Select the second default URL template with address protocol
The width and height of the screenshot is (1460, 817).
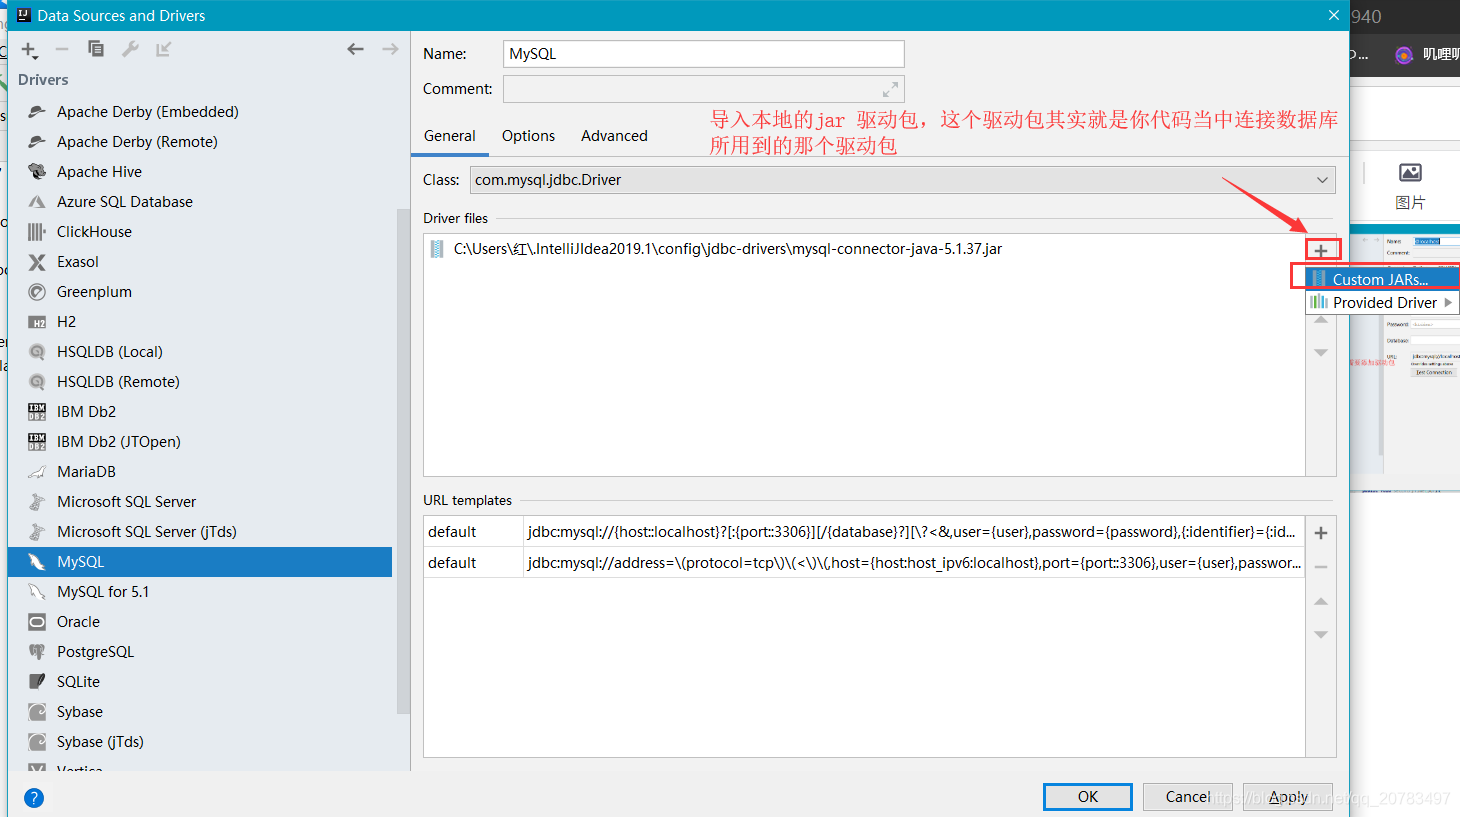864,563
